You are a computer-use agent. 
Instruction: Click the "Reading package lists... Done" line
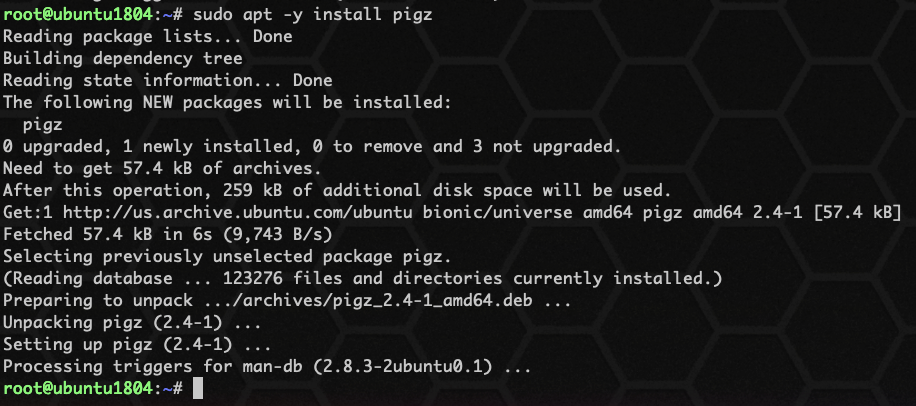click(147, 36)
